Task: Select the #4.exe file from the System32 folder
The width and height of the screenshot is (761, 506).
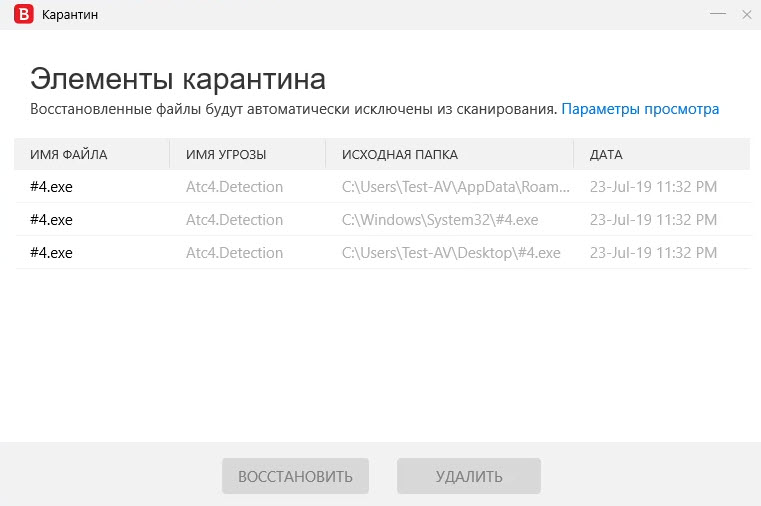Action: [x=51, y=220]
